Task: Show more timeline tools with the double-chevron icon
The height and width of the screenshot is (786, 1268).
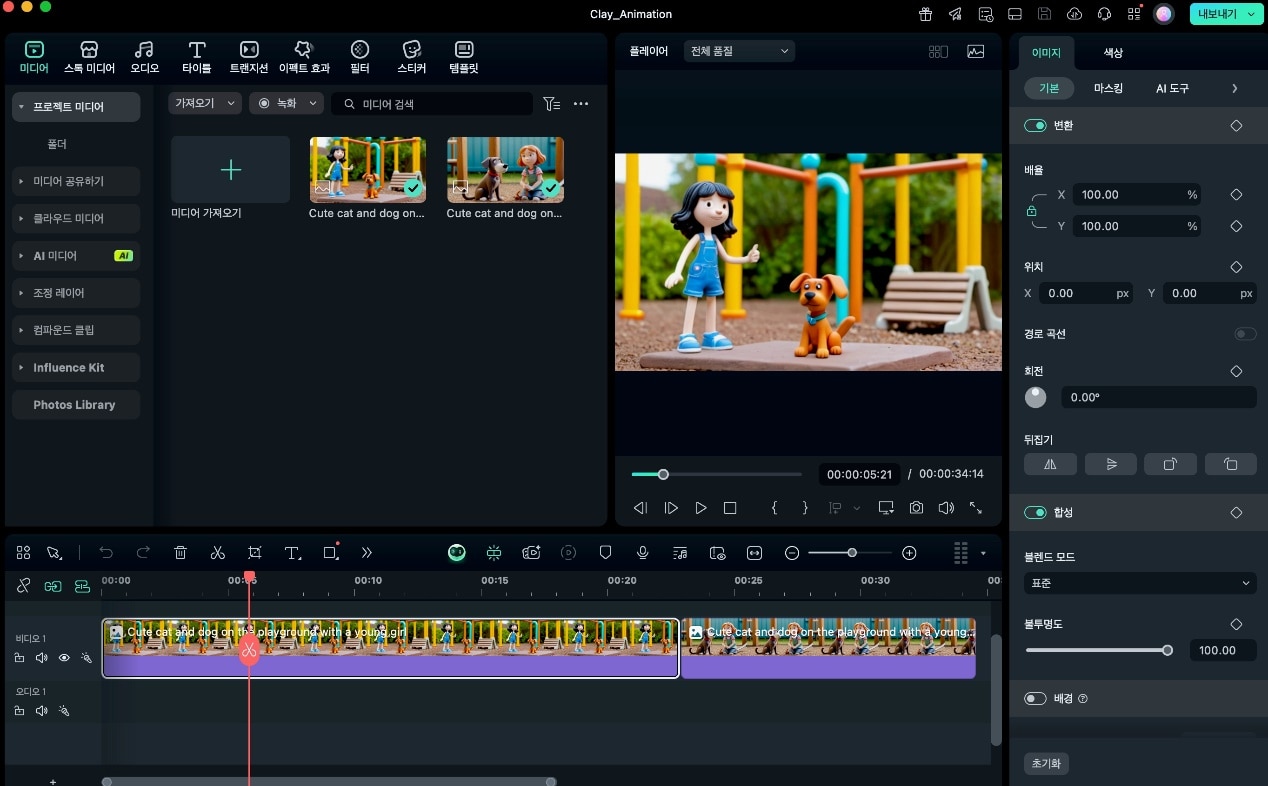Action: (367, 552)
